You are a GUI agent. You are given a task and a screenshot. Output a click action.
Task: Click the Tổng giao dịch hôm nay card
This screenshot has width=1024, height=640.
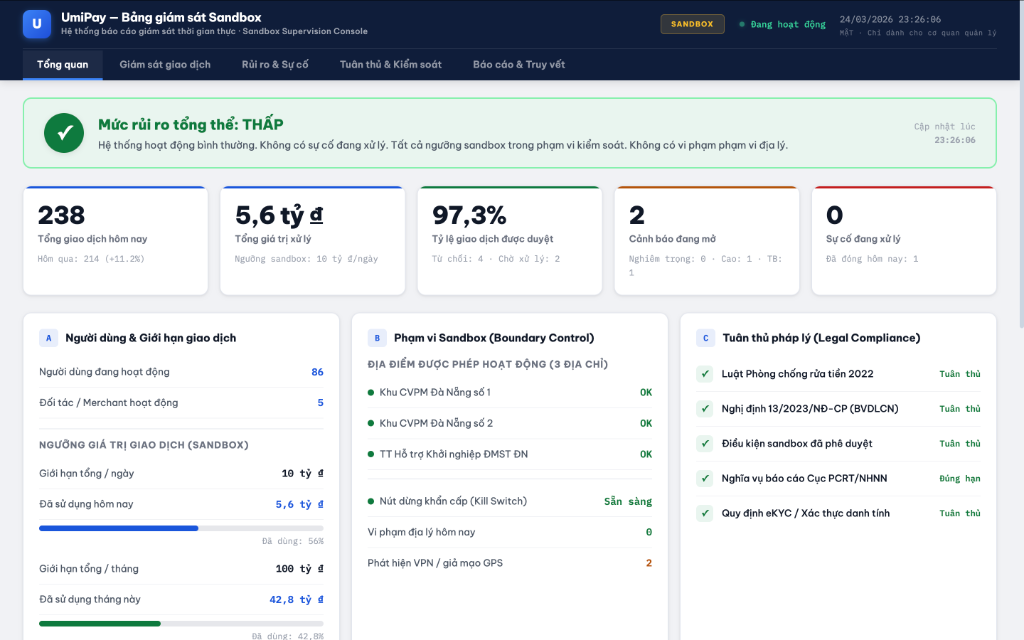[x=115, y=240]
